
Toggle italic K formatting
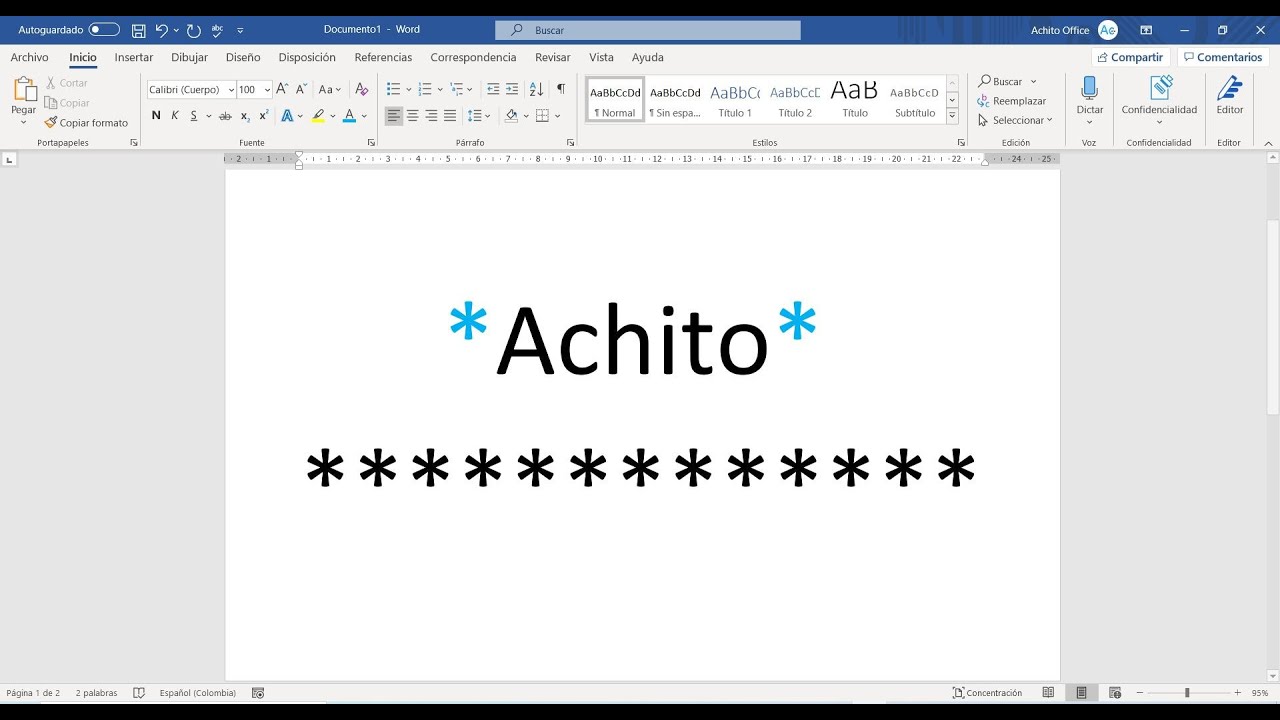175,116
